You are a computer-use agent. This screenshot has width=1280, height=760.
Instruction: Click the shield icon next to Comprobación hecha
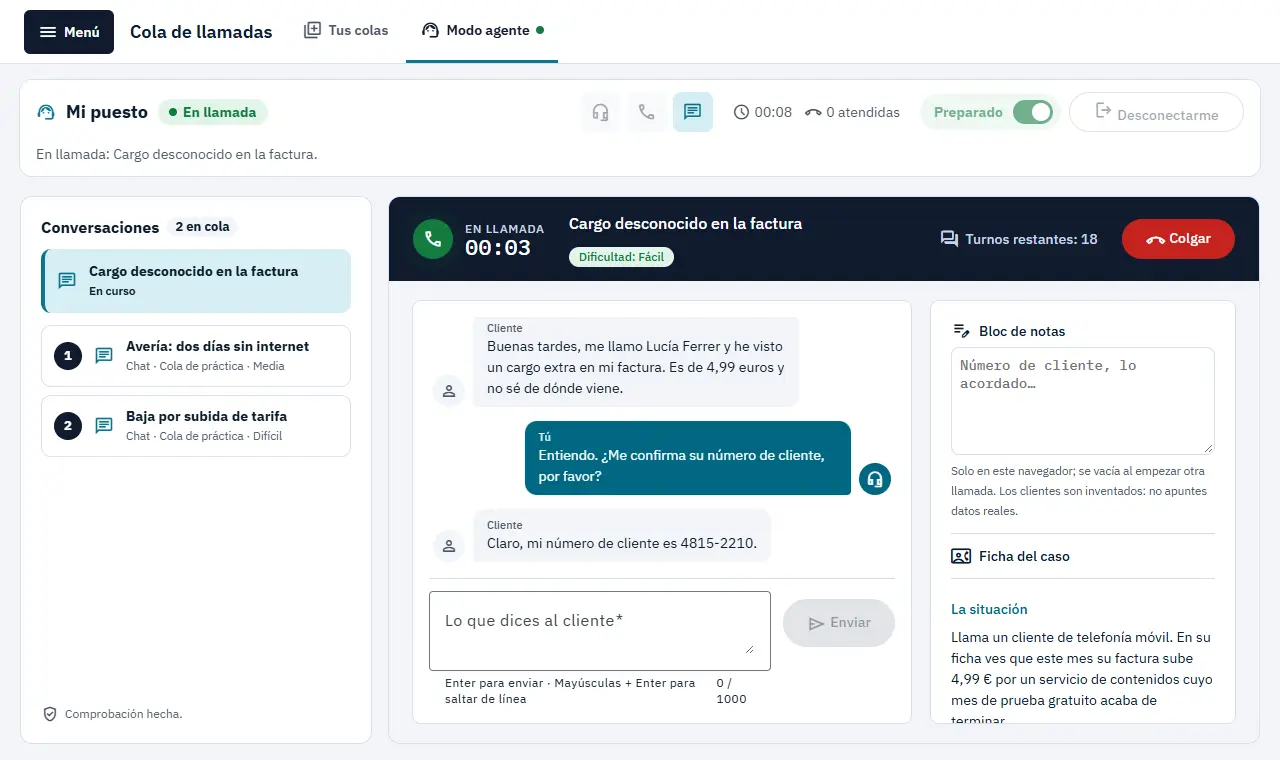(x=50, y=714)
